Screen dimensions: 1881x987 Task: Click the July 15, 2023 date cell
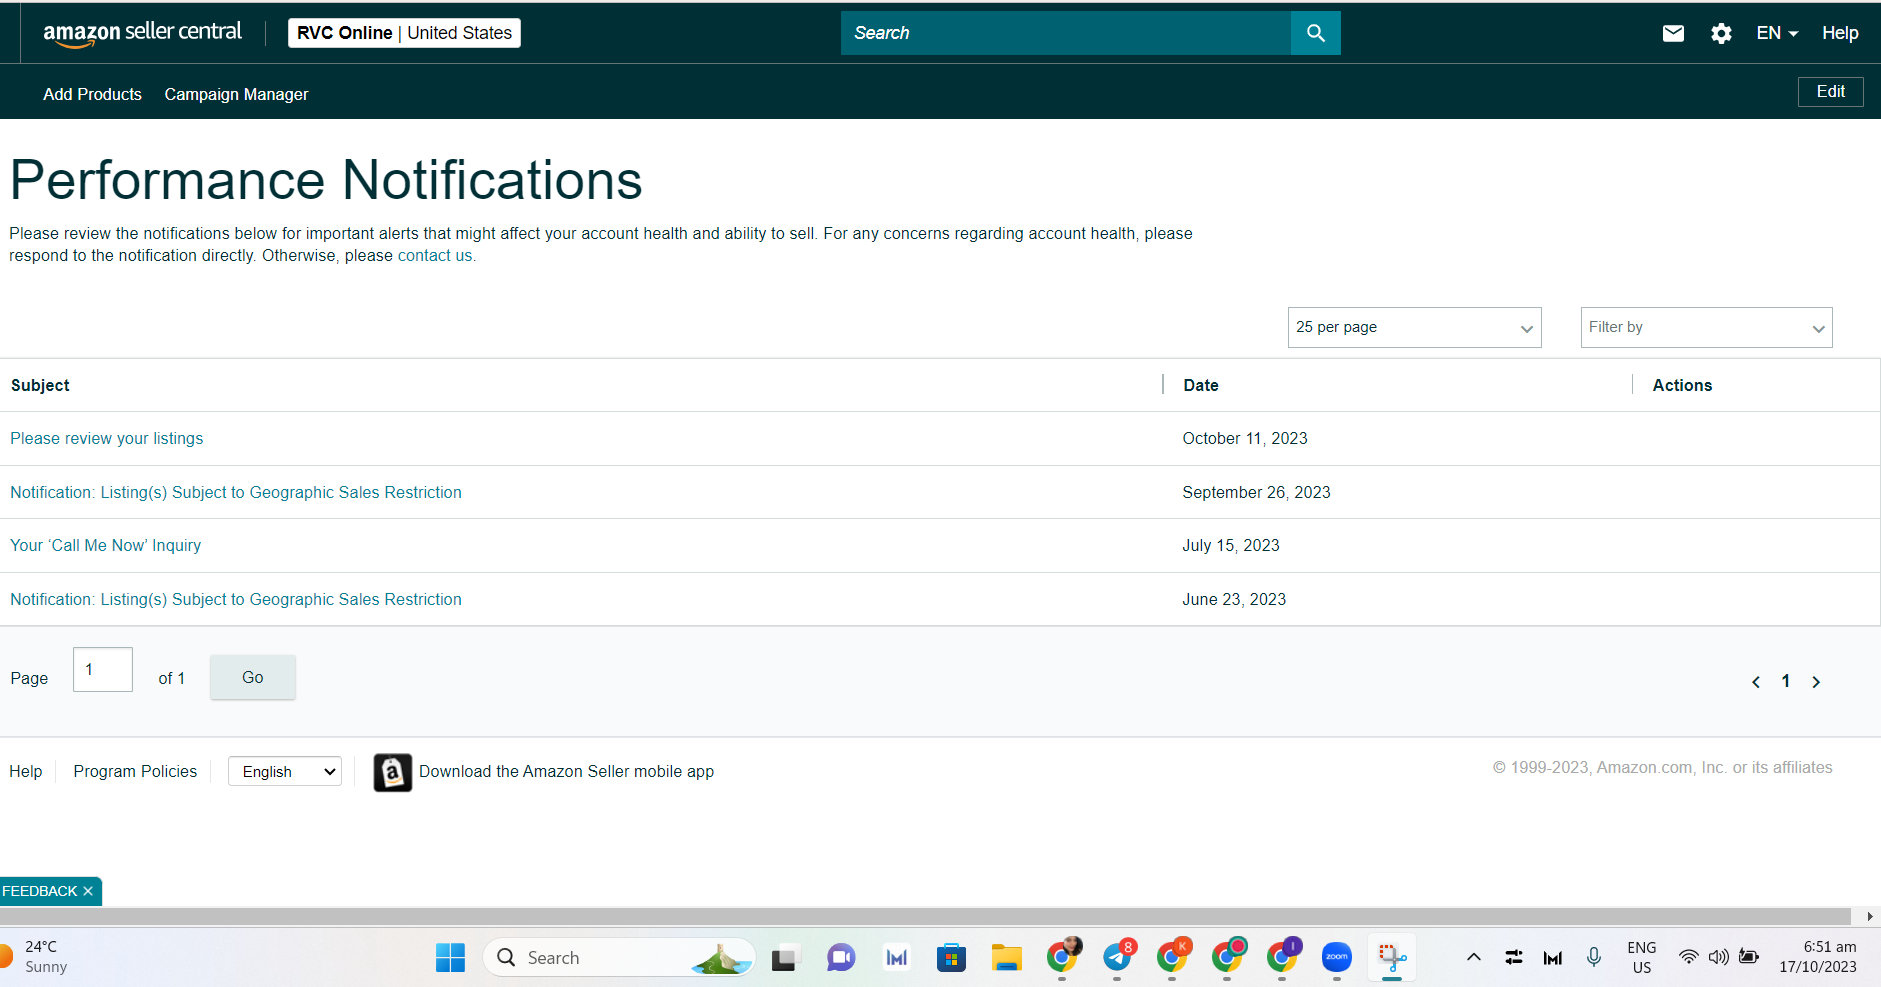1230,545
